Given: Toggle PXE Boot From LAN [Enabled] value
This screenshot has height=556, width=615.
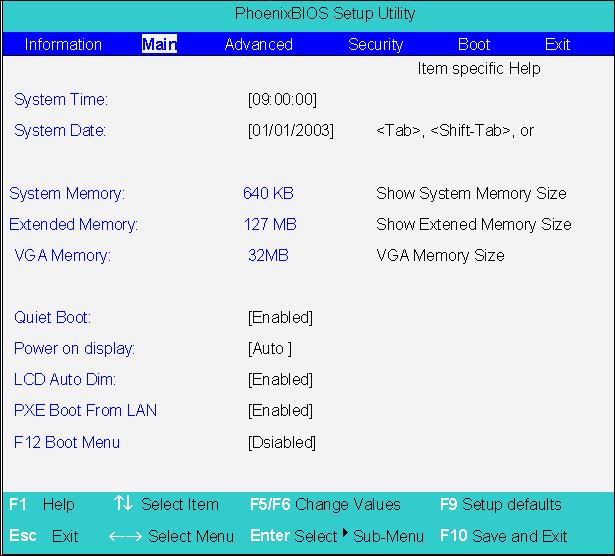Looking at the screenshot, I should [280, 410].
